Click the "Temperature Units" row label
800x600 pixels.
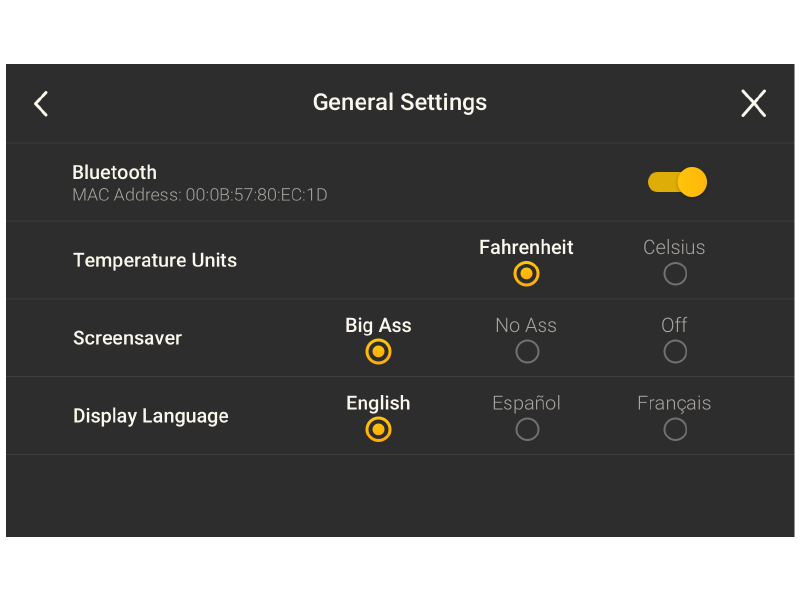click(155, 260)
